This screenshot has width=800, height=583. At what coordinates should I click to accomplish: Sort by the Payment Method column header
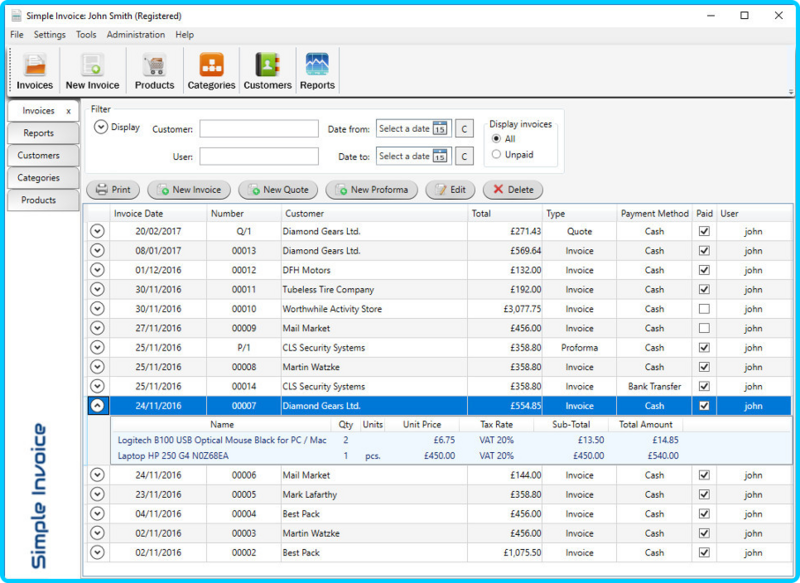click(x=654, y=214)
